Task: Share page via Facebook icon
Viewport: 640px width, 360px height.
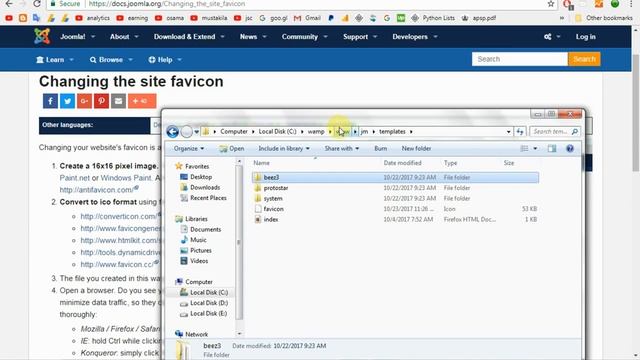Action: click(50, 101)
